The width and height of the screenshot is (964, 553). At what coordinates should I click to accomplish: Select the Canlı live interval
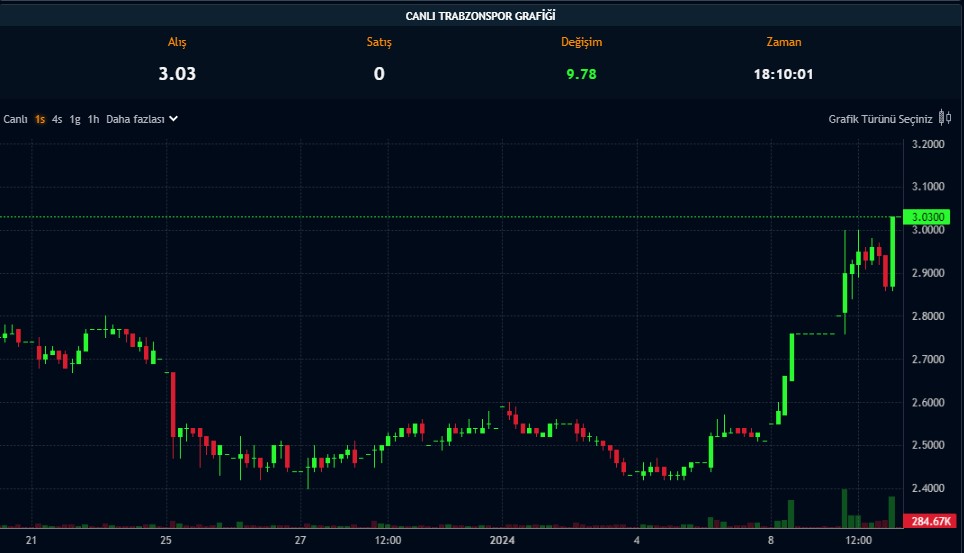[15, 119]
